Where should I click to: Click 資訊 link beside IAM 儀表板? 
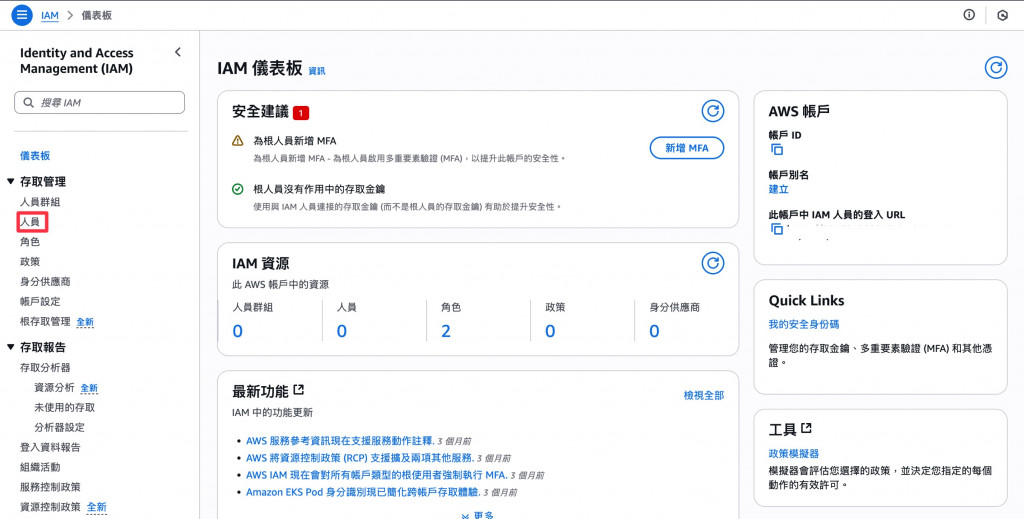click(x=317, y=71)
